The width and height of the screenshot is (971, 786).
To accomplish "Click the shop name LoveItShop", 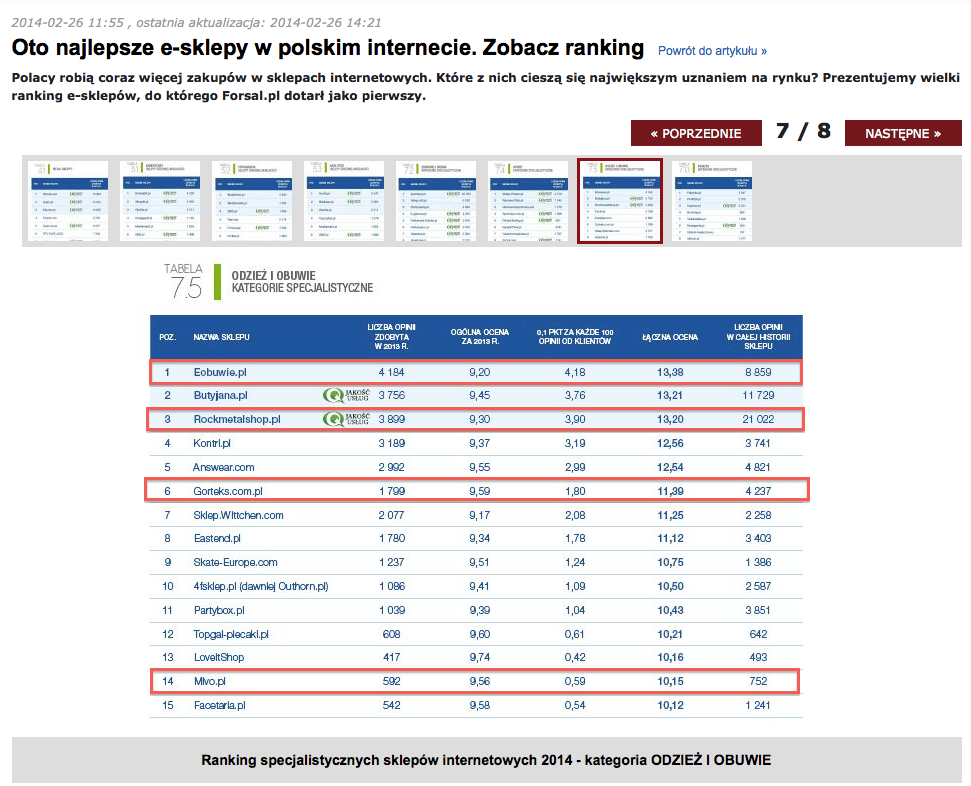I will click(219, 657).
